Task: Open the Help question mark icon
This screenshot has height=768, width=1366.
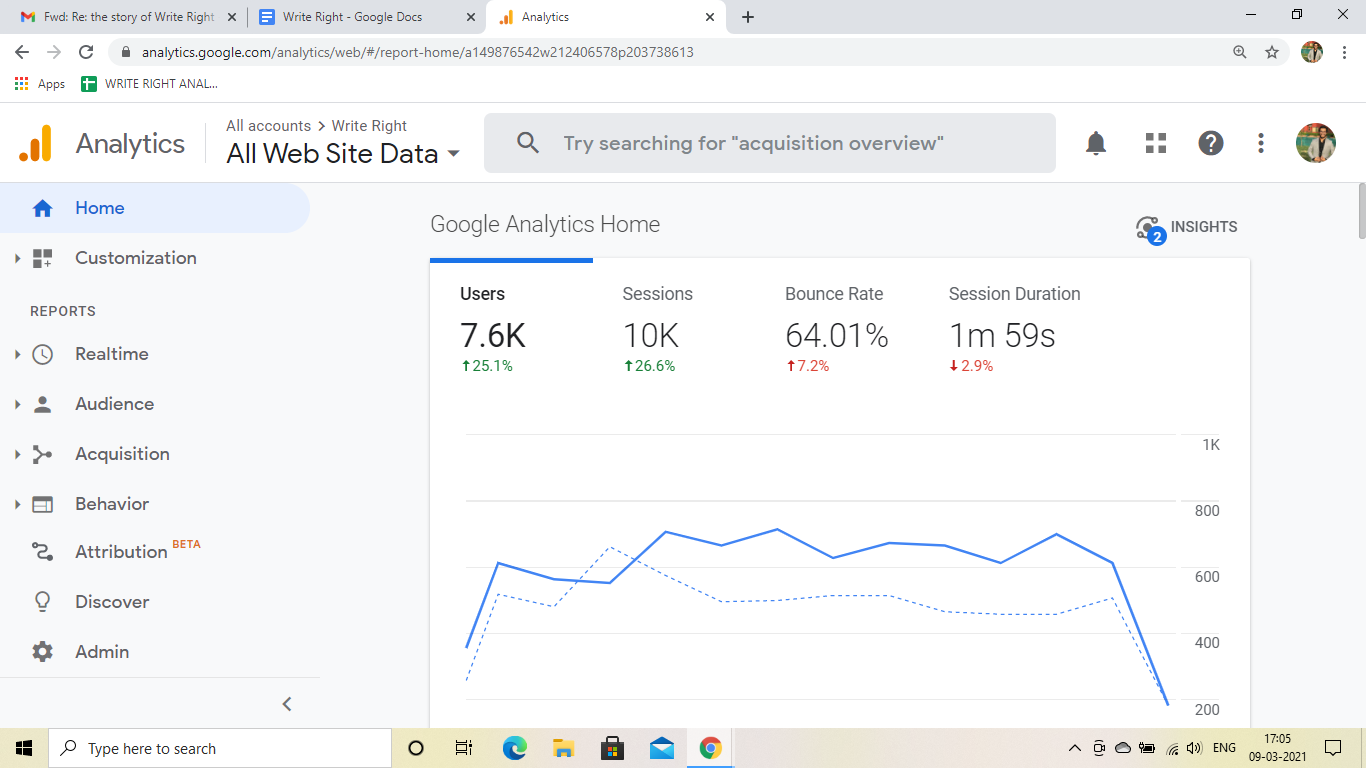Action: [1211, 143]
